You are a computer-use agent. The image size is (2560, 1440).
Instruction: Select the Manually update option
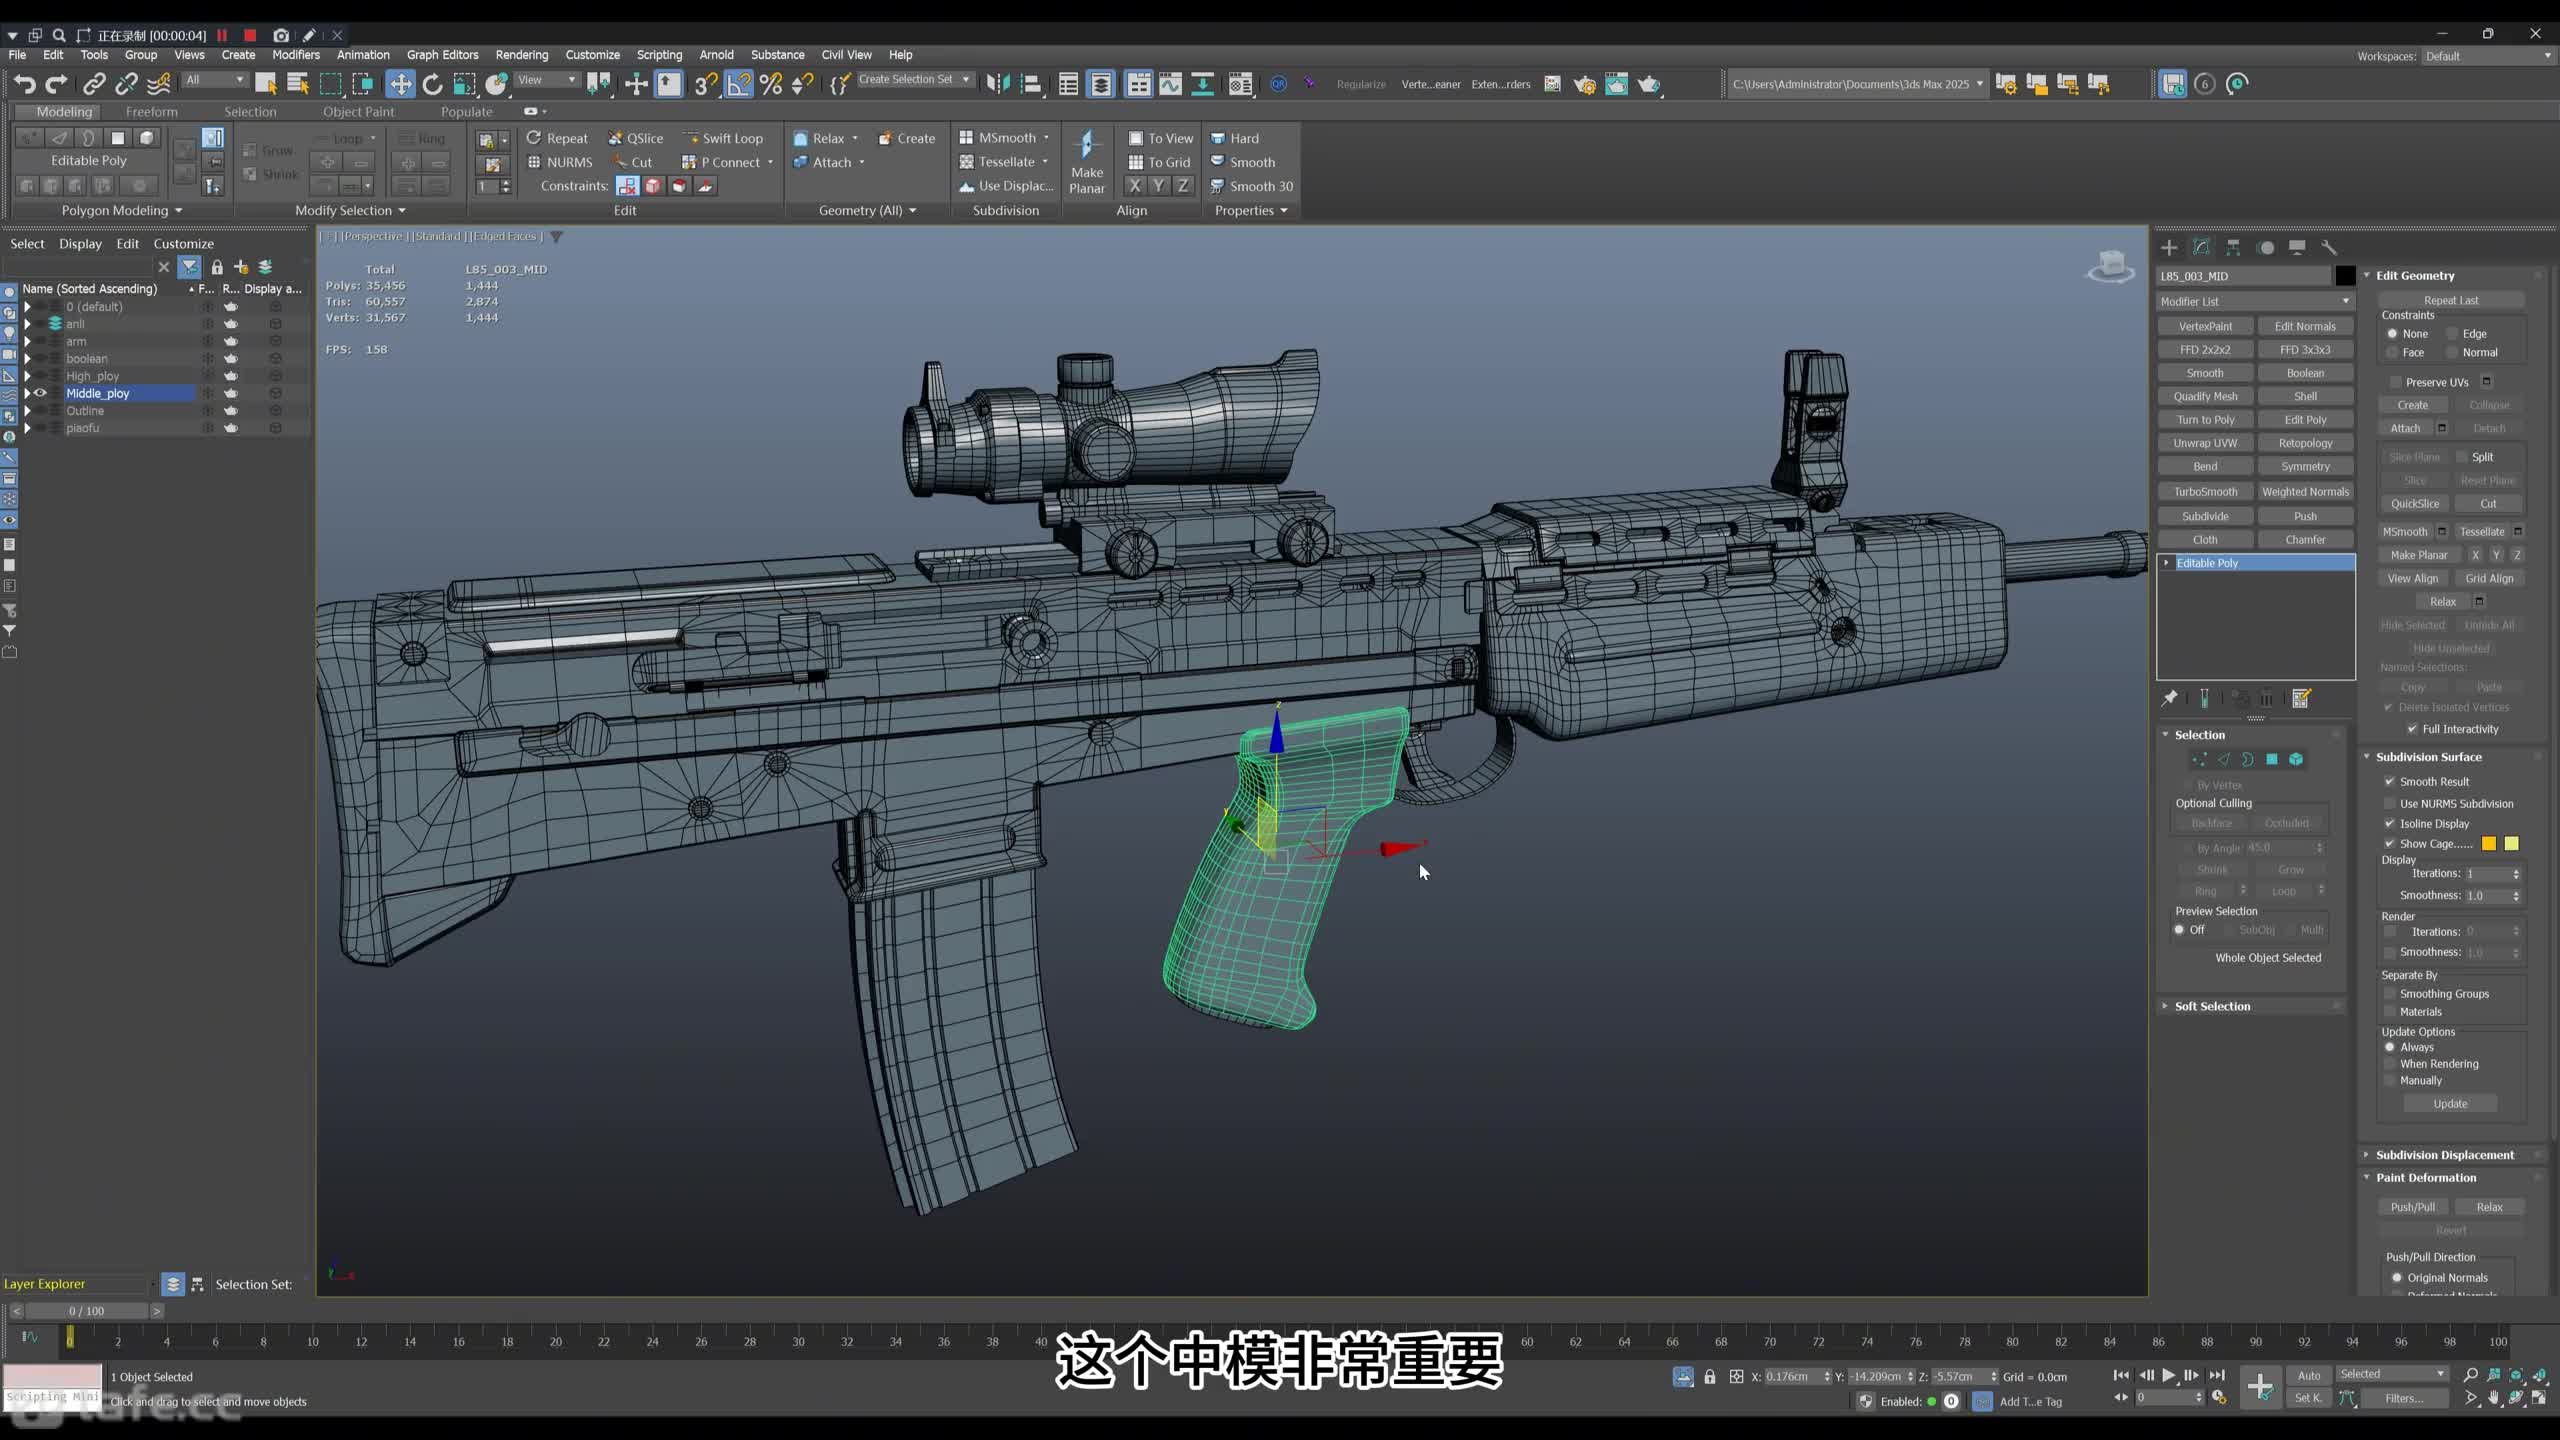click(x=2390, y=1081)
